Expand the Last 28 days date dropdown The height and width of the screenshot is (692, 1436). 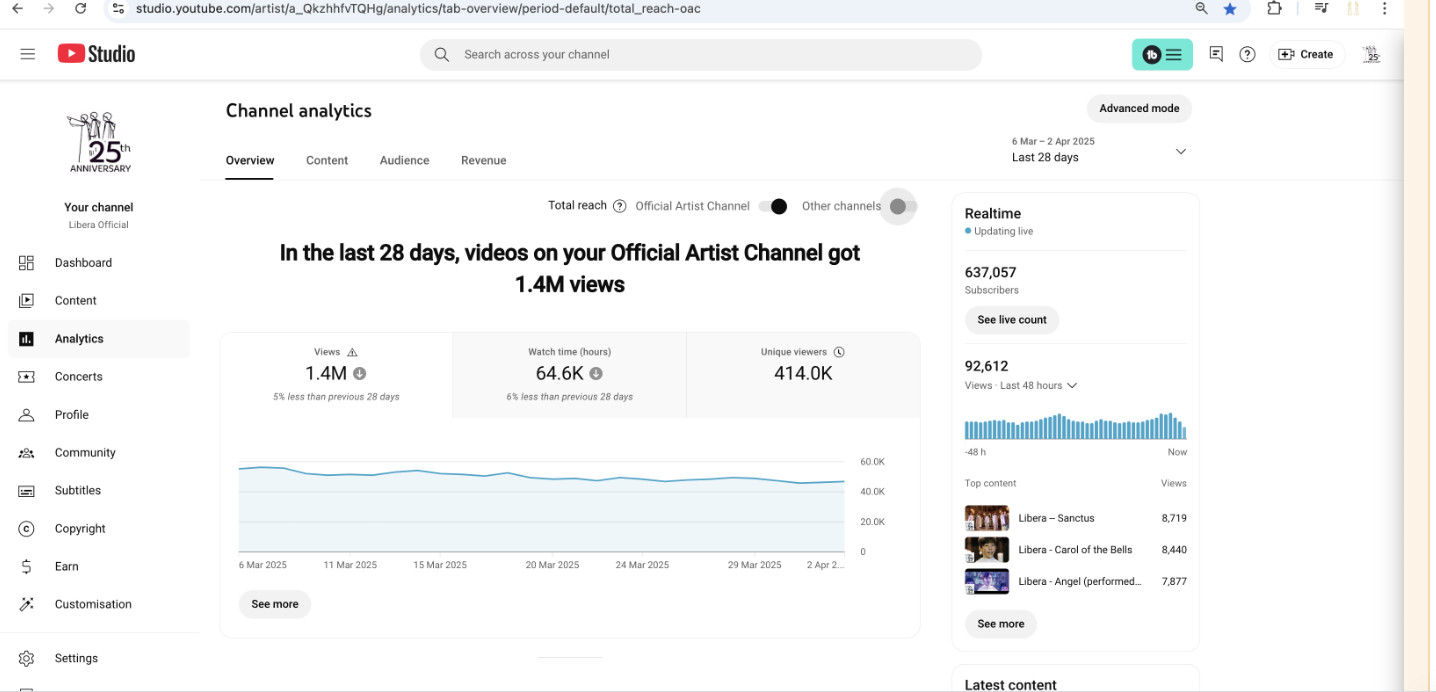pos(1180,152)
